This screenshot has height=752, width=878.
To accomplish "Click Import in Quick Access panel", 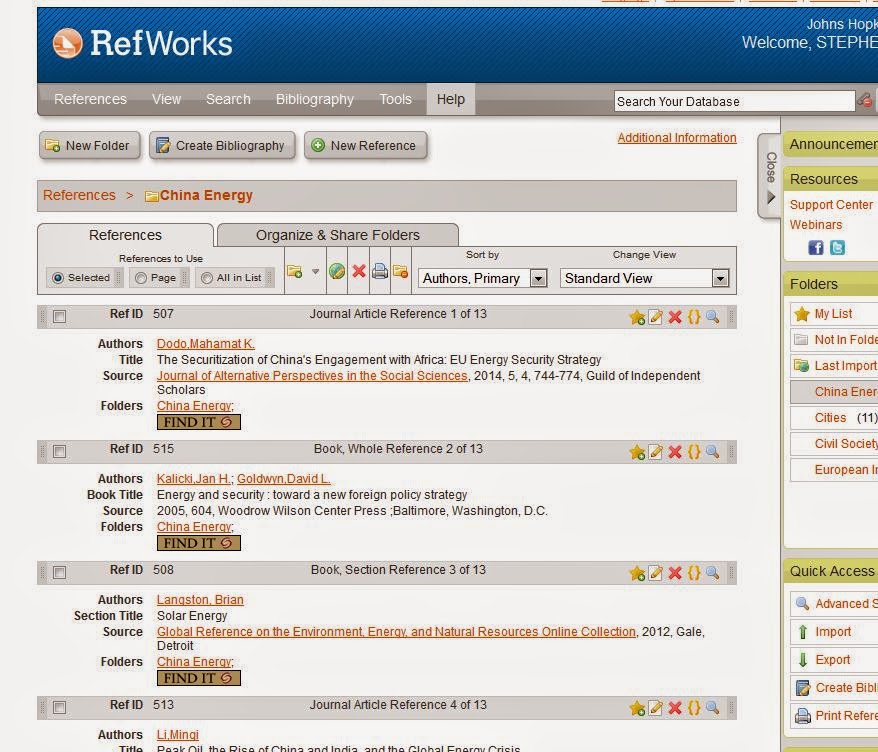I will pyautogui.click(x=833, y=632).
